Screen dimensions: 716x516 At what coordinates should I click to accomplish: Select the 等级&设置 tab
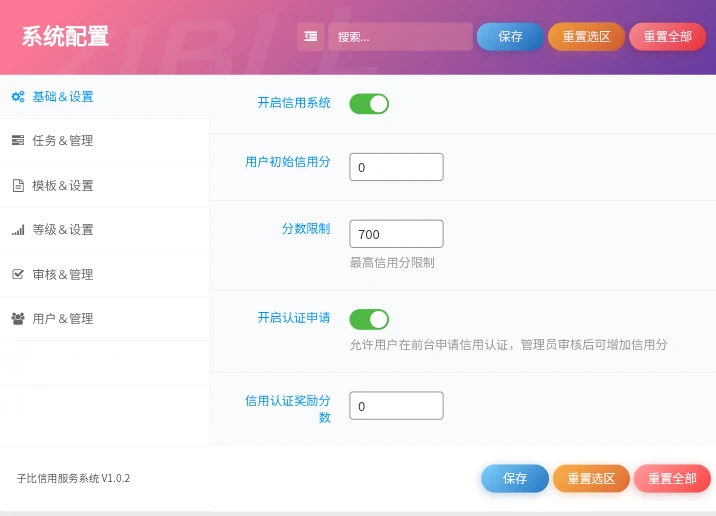point(105,230)
